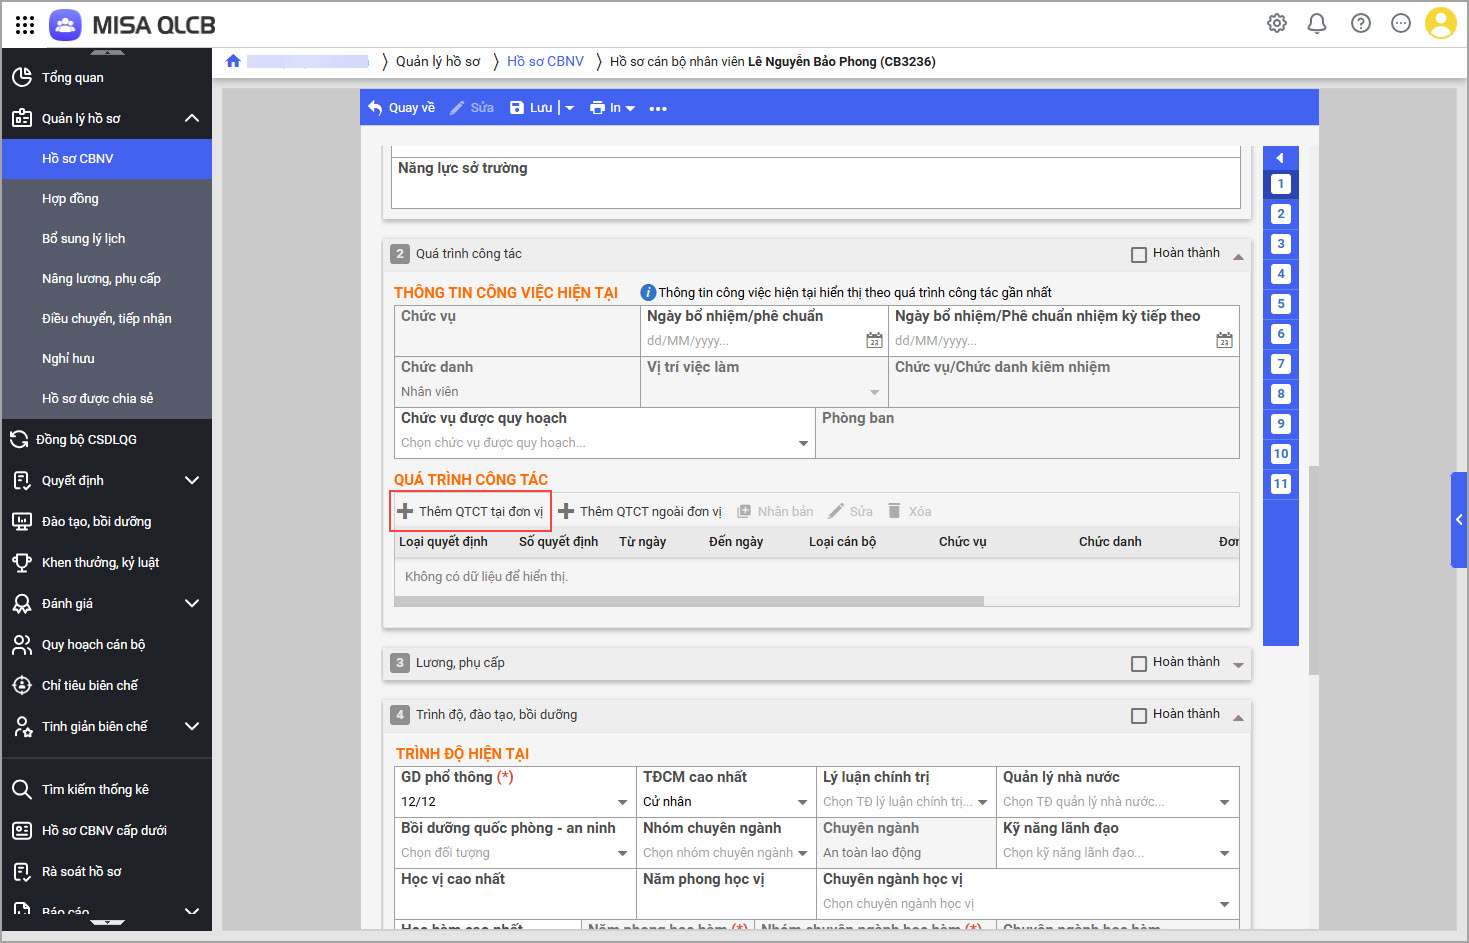Jump to section 5 in side navigator
This screenshot has width=1469, height=943.
[x=1280, y=304]
